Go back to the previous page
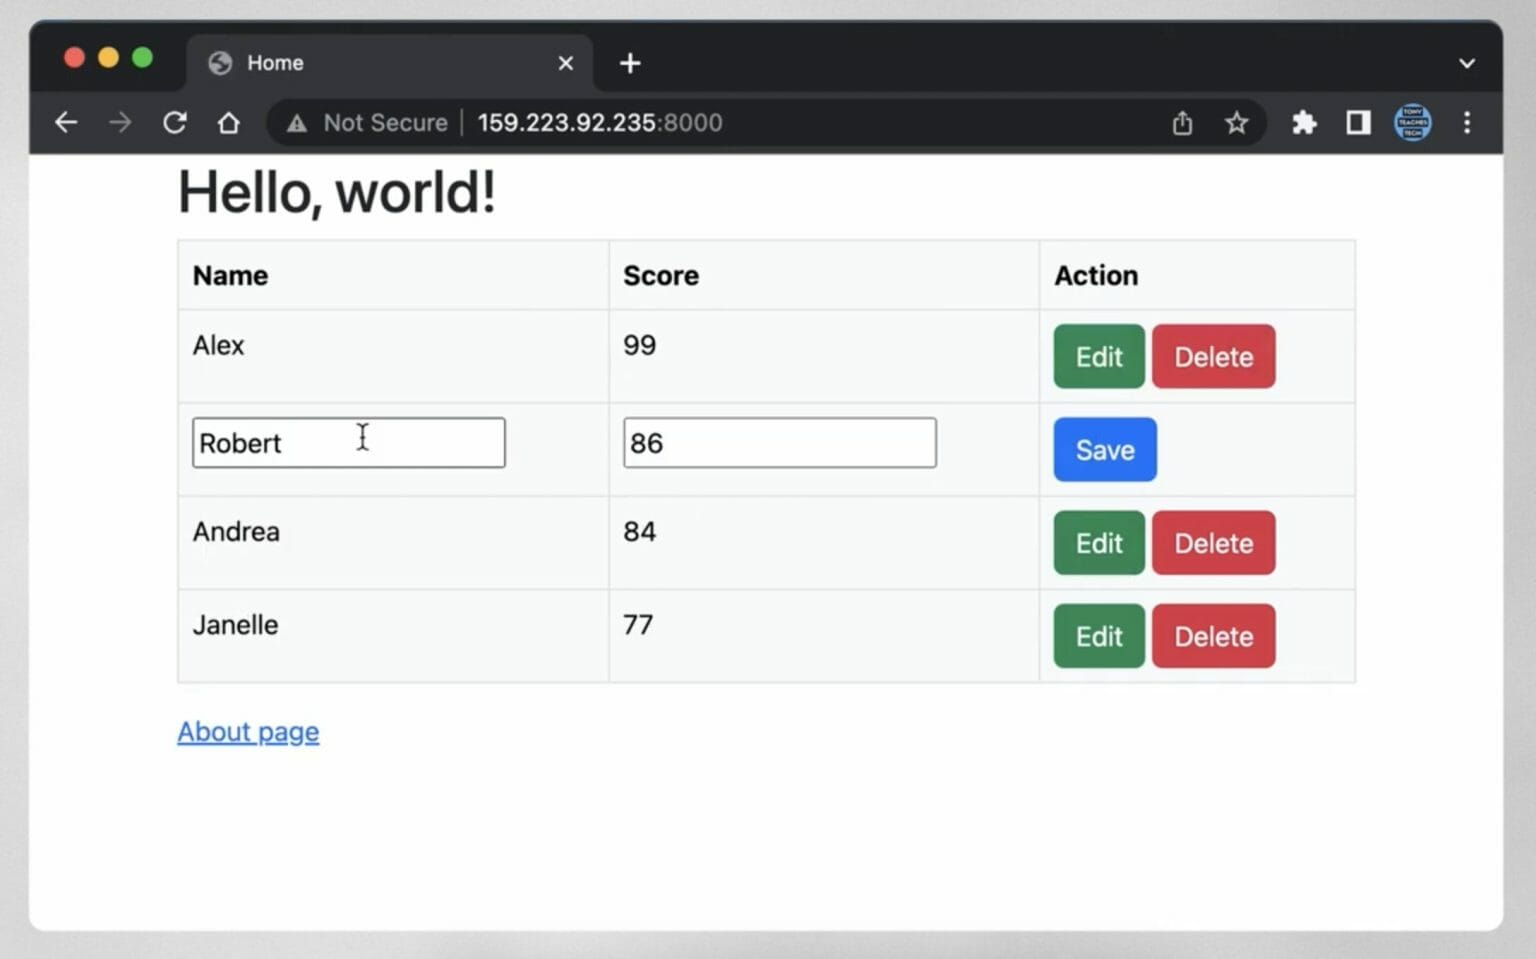This screenshot has height=959, width=1536. point(66,123)
